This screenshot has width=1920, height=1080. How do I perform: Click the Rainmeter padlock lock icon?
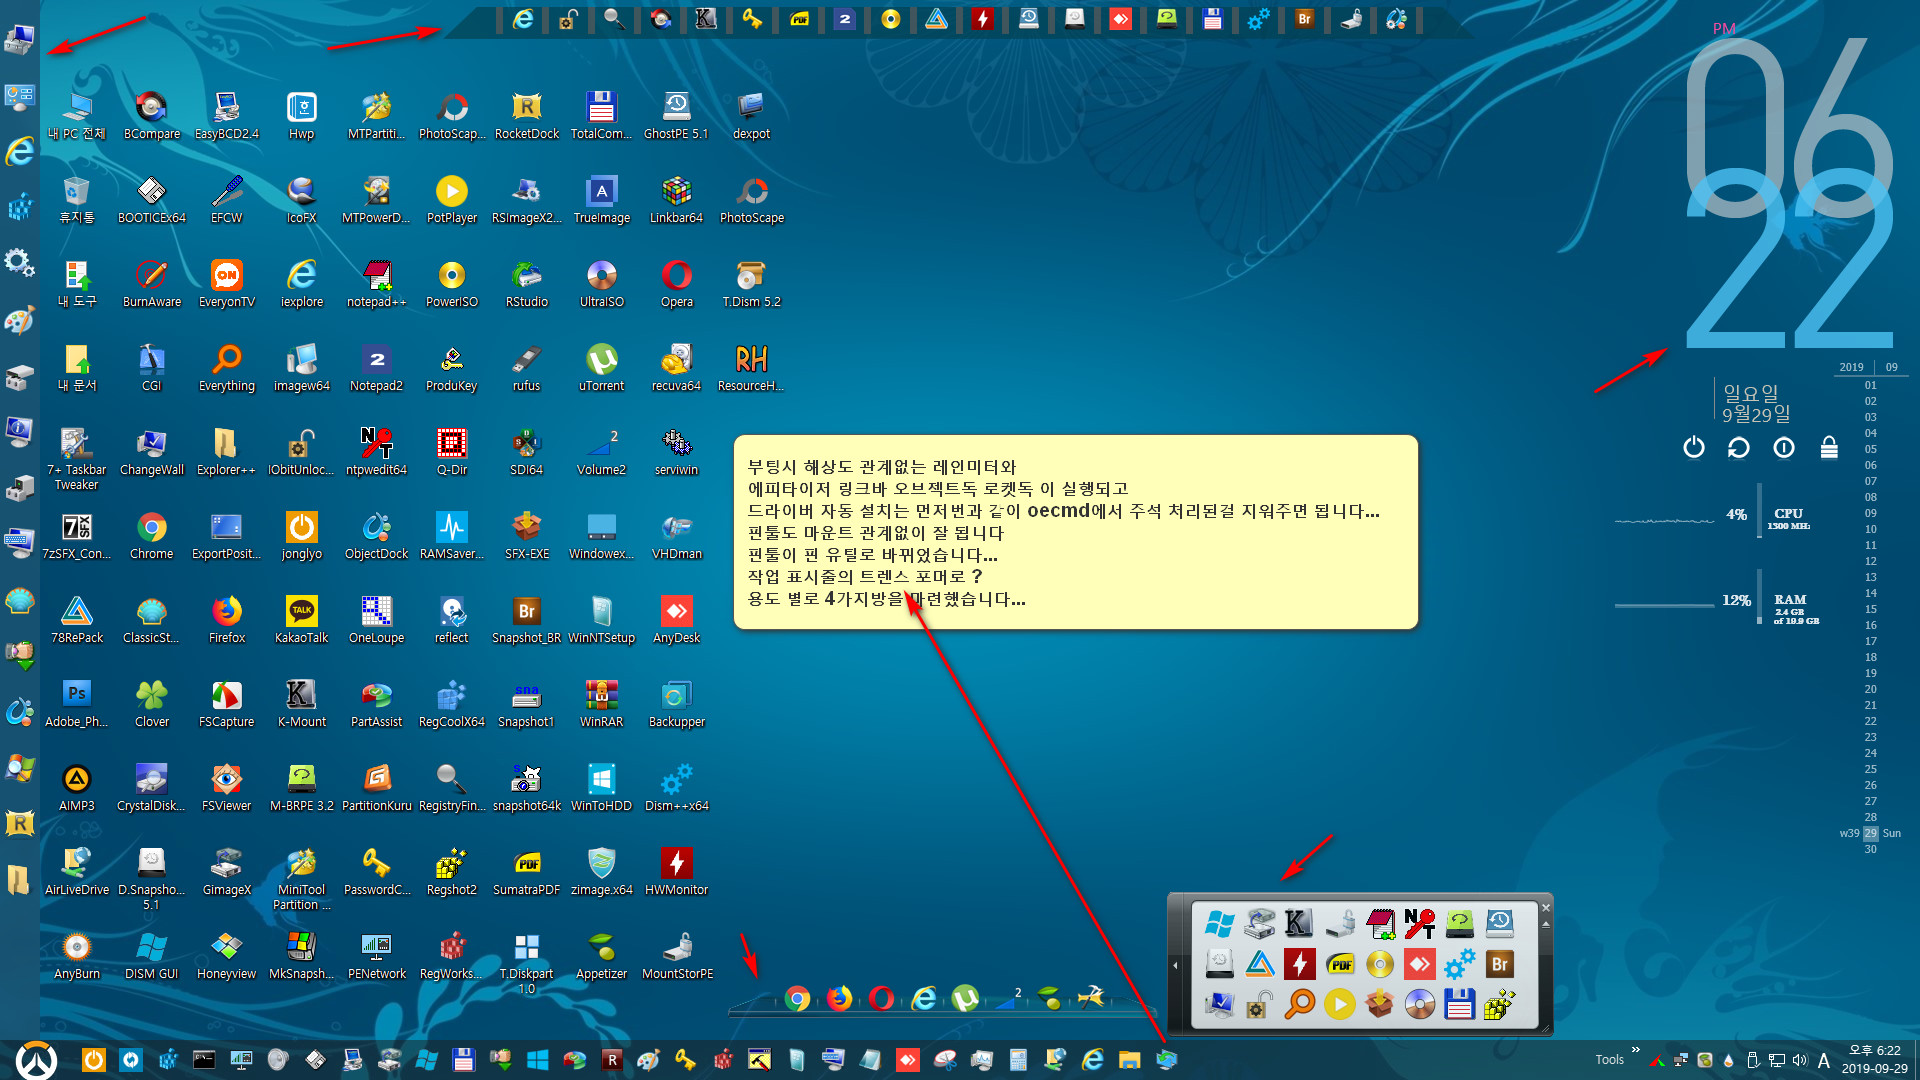[x=1829, y=447]
